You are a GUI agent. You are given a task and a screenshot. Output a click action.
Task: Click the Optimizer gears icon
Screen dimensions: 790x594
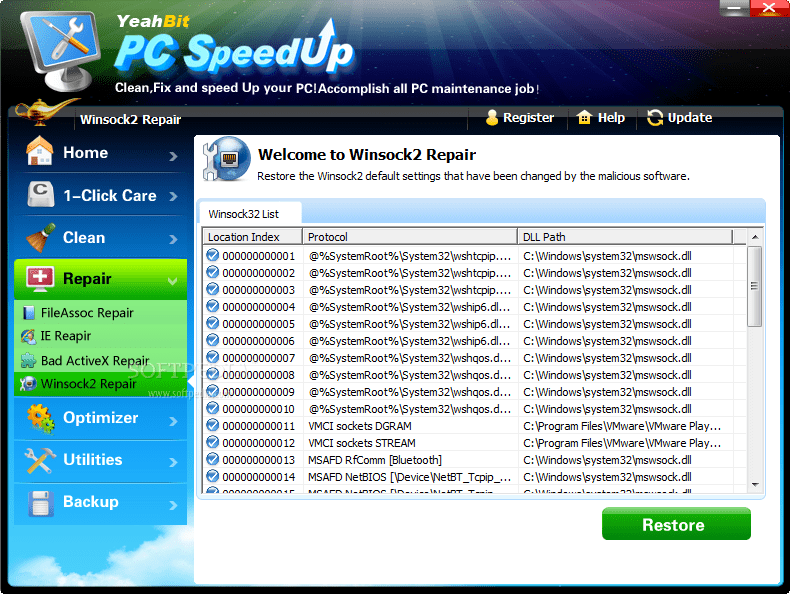41,418
